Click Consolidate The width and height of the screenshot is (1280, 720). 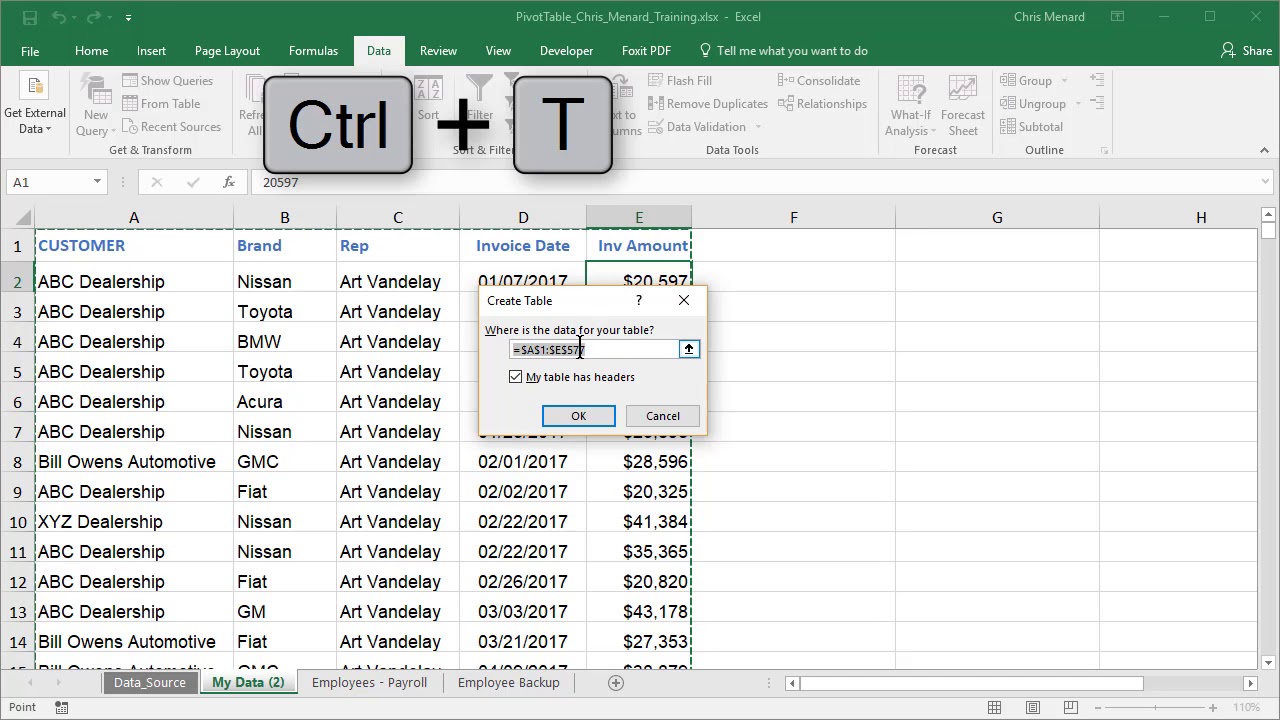(819, 81)
